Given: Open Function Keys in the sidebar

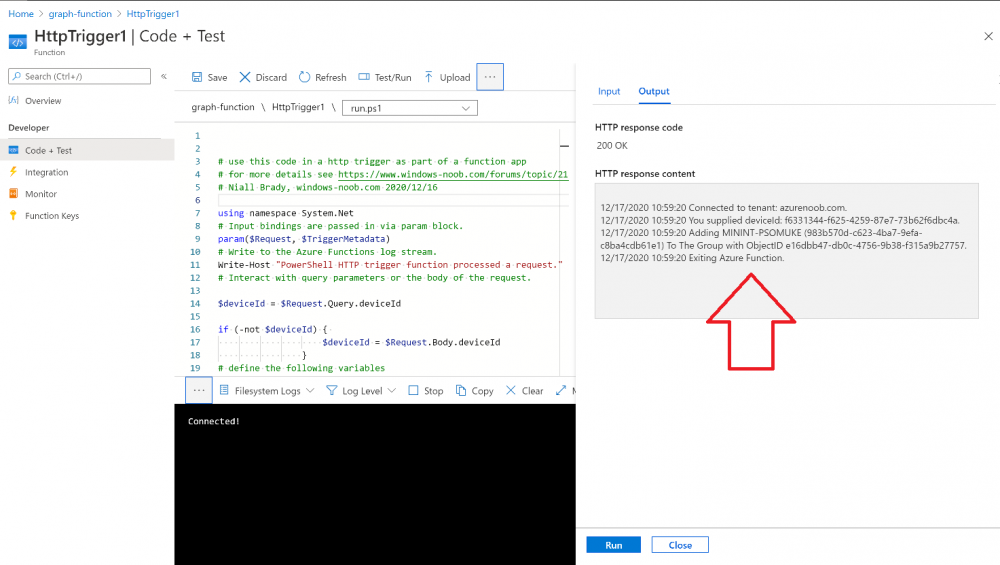Looking at the screenshot, I should point(52,216).
